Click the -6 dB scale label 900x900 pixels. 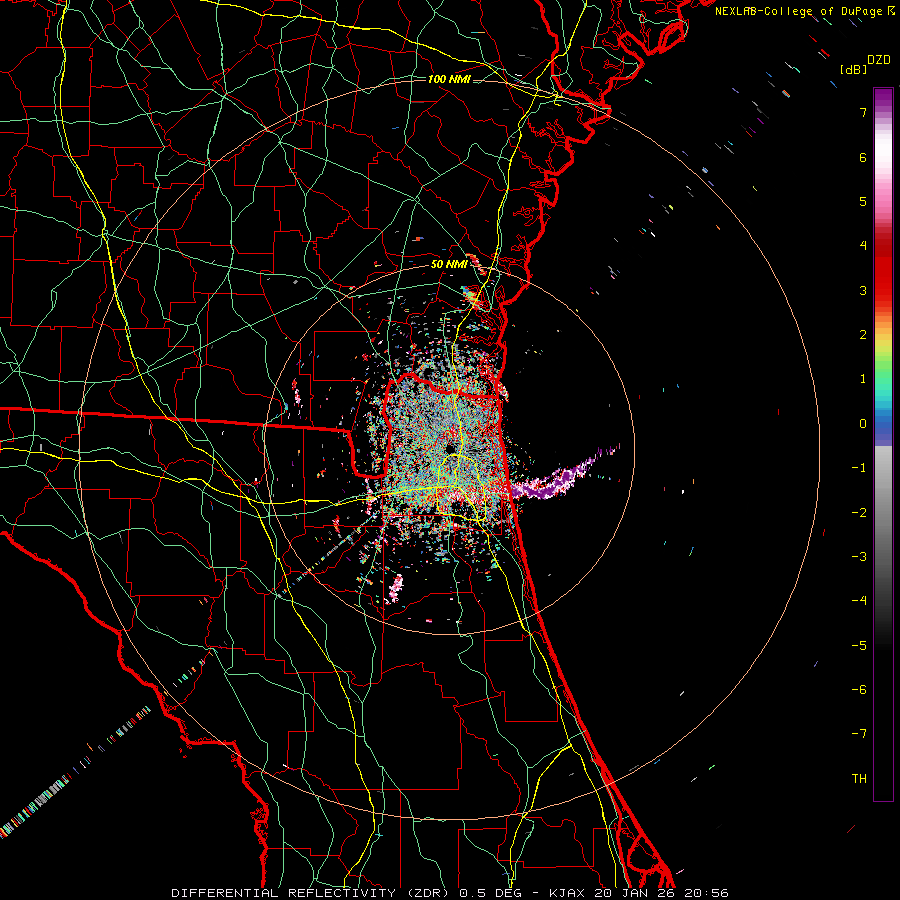click(859, 689)
